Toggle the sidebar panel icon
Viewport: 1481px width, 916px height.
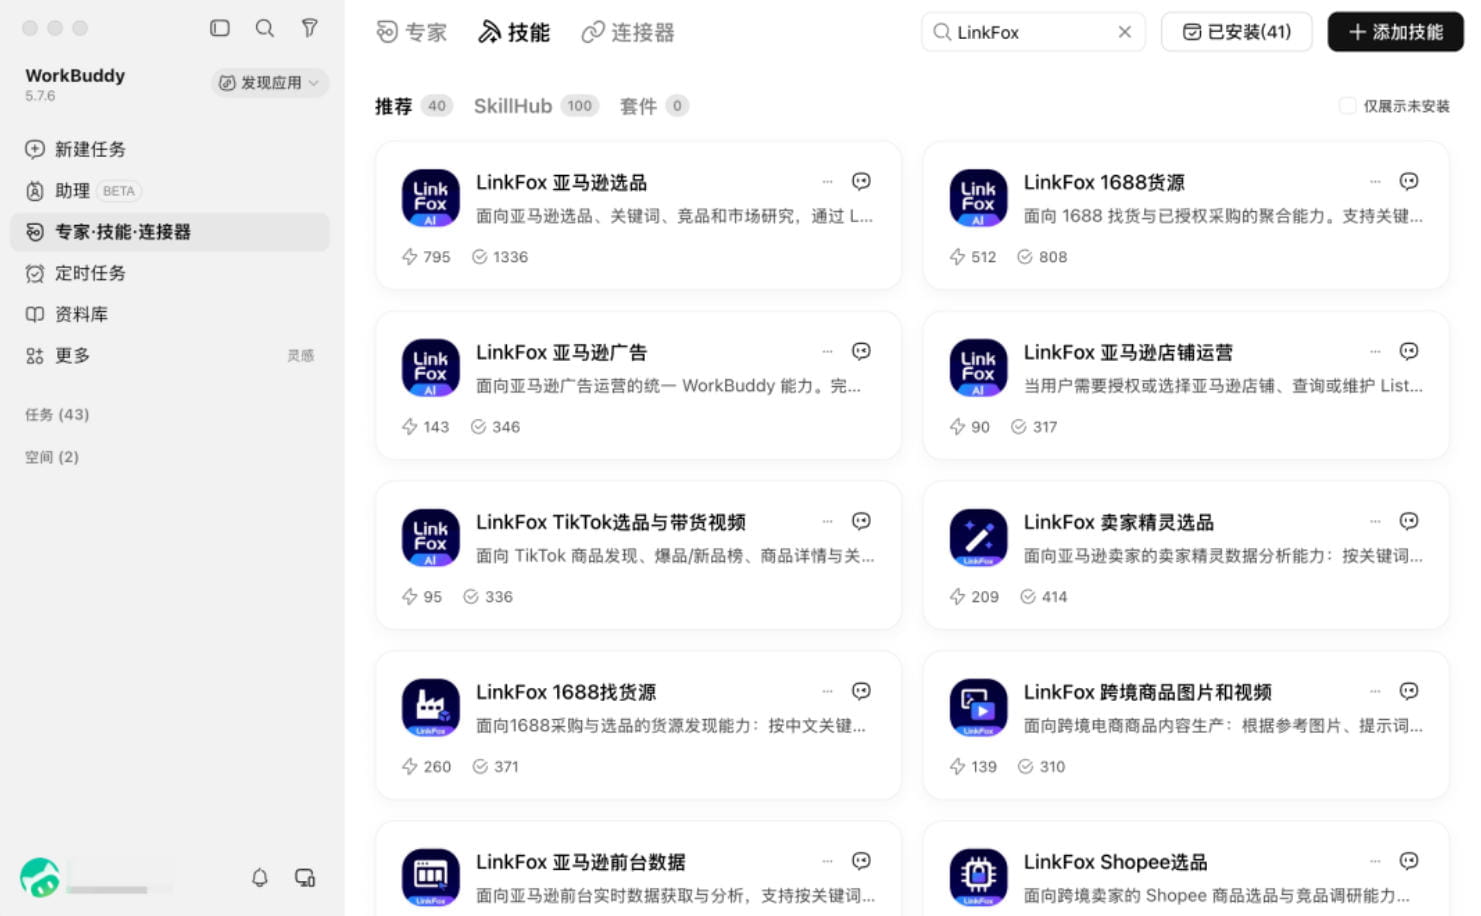(220, 28)
